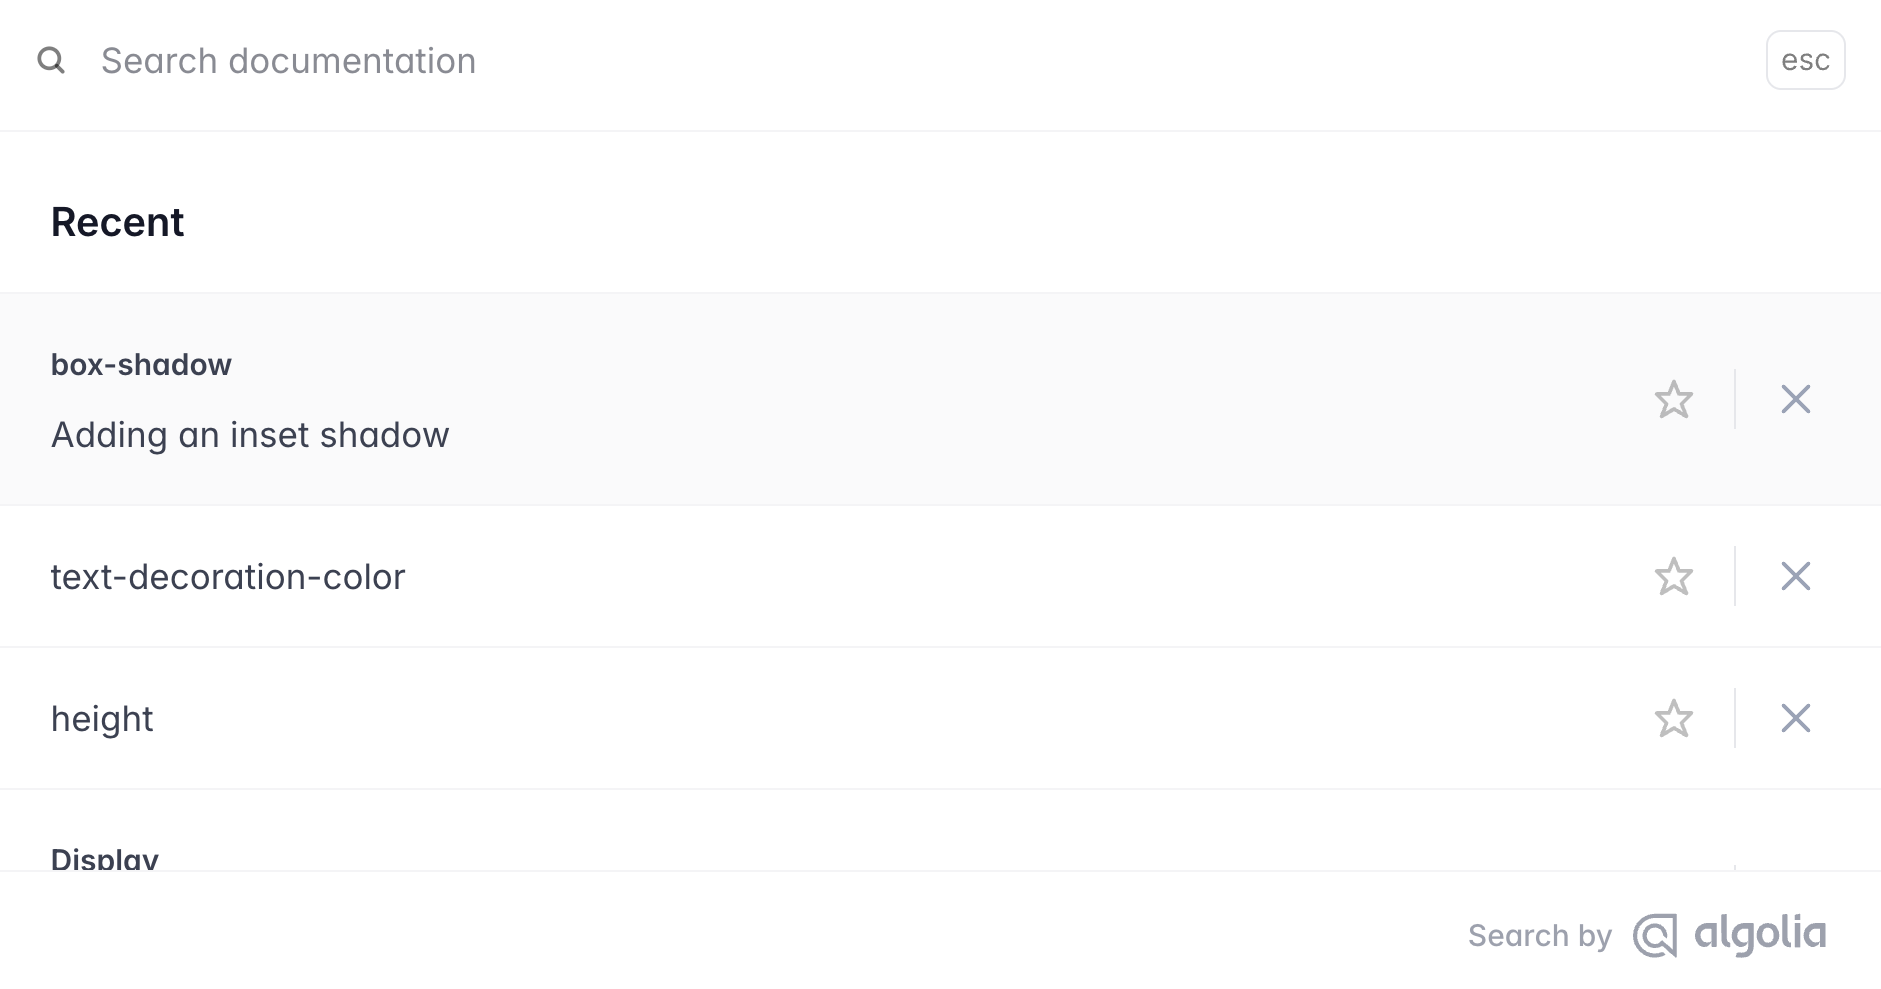Remove height from recent searches
1881x989 pixels.
coord(1795,719)
